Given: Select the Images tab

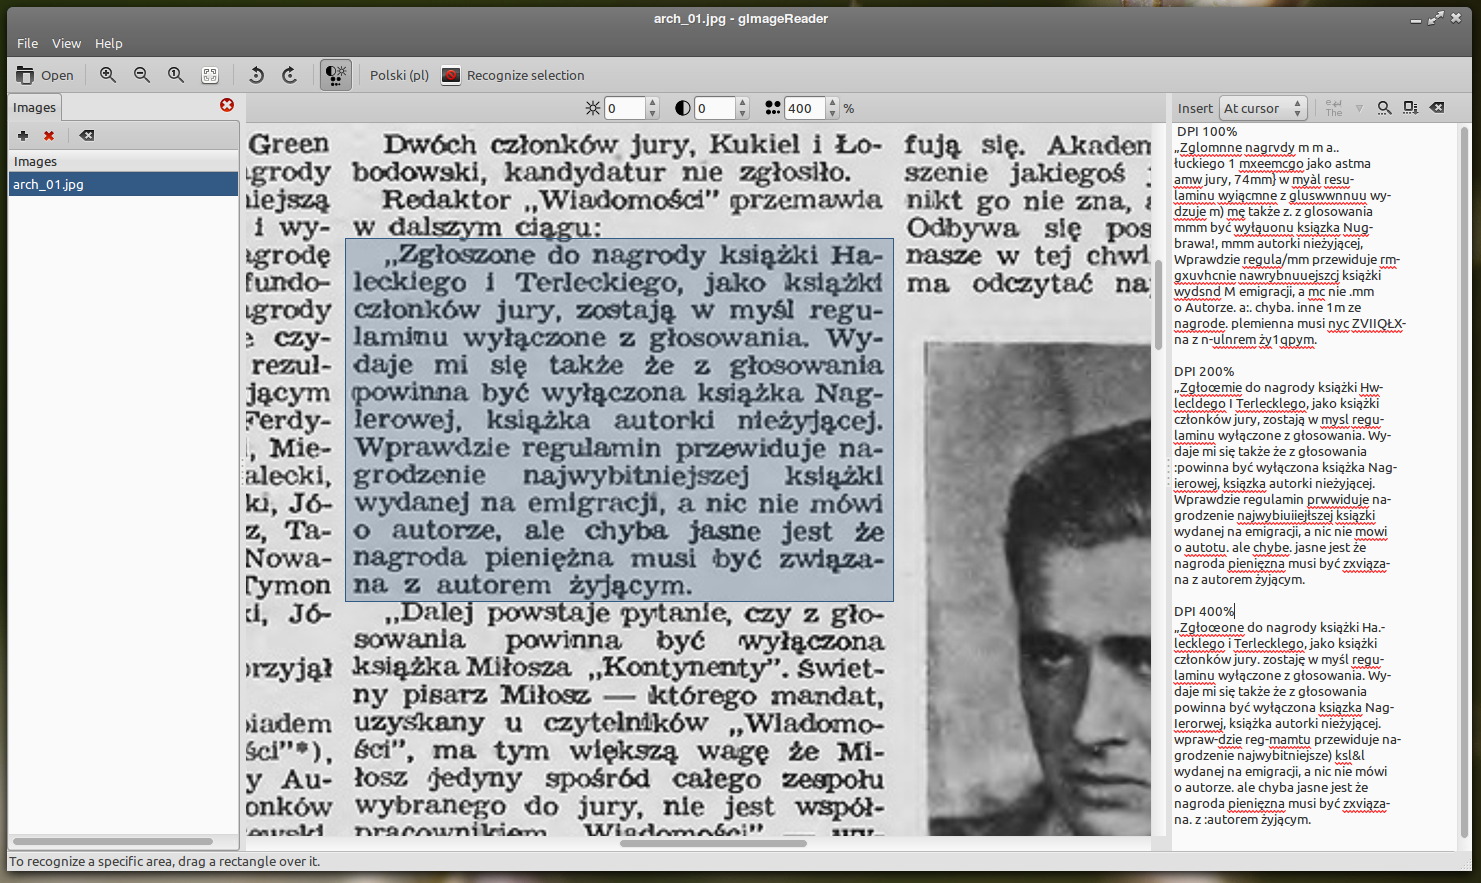Looking at the screenshot, I should tap(34, 107).
